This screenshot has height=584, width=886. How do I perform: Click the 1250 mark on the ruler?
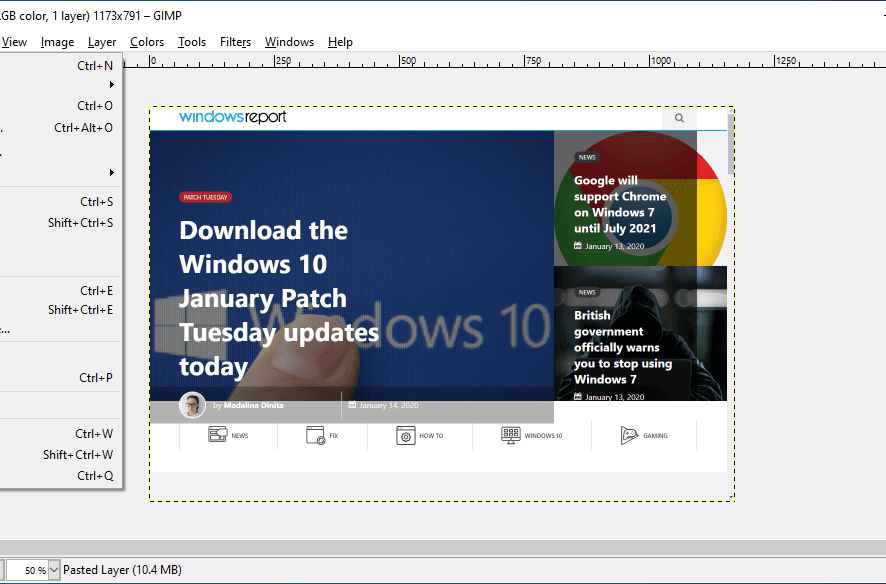point(785,60)
